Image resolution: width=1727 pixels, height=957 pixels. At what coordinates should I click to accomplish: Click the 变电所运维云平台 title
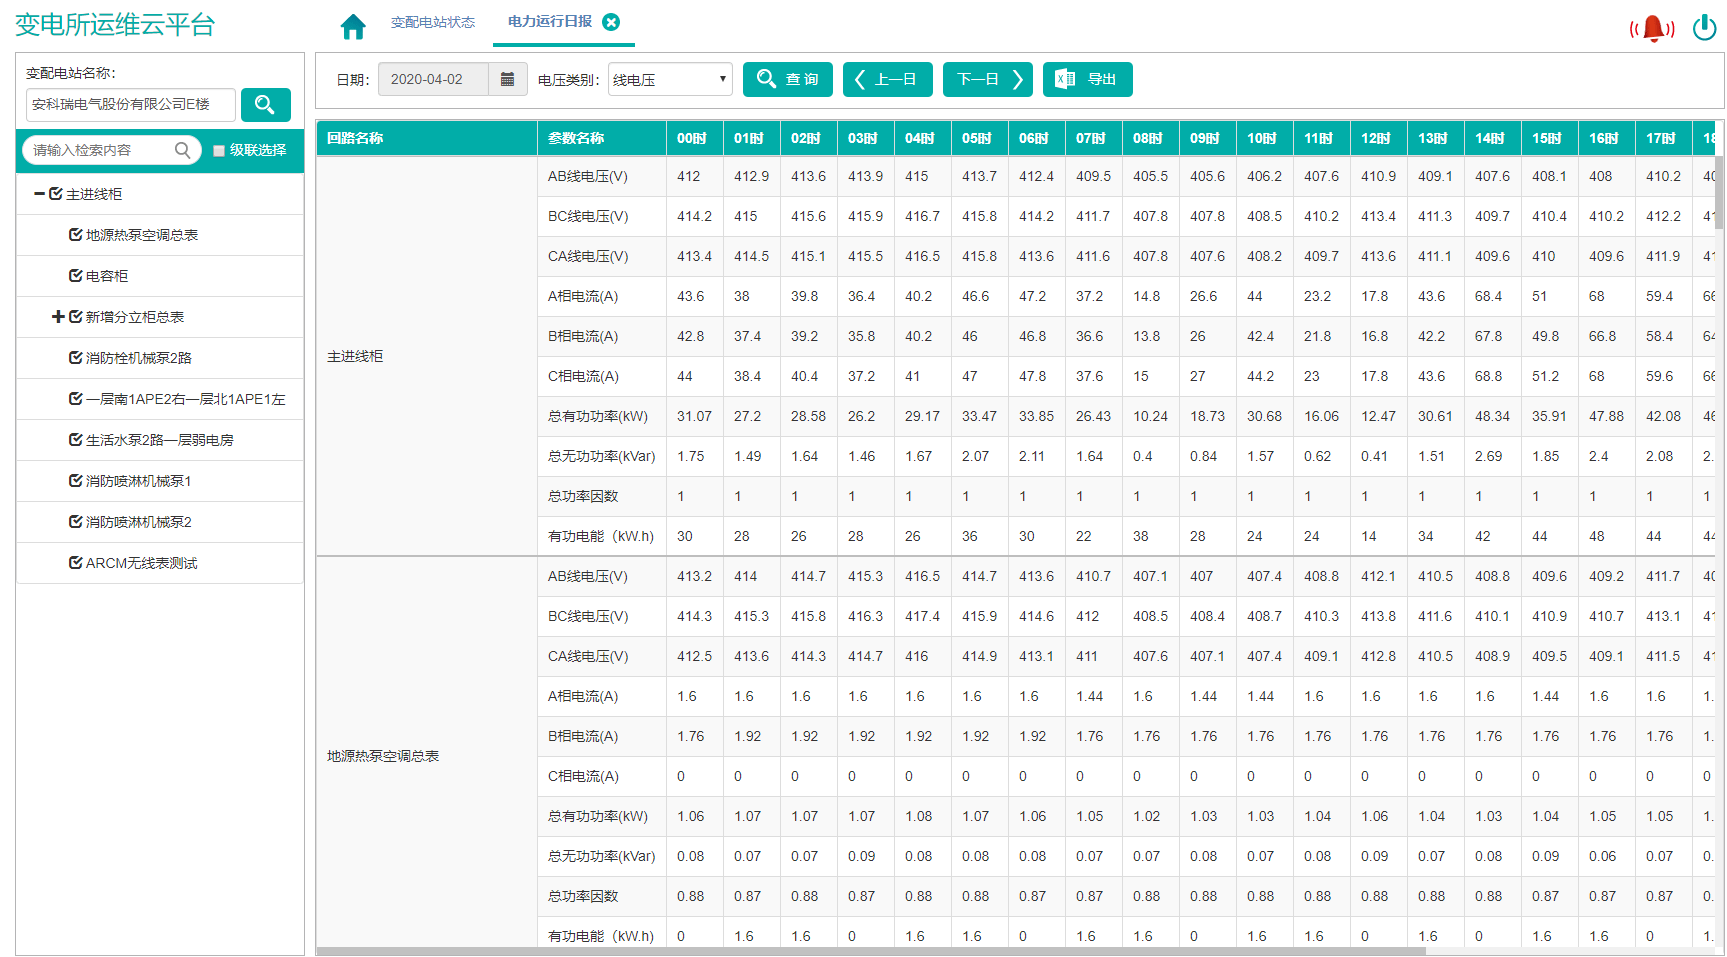click(x=115, y=25)
